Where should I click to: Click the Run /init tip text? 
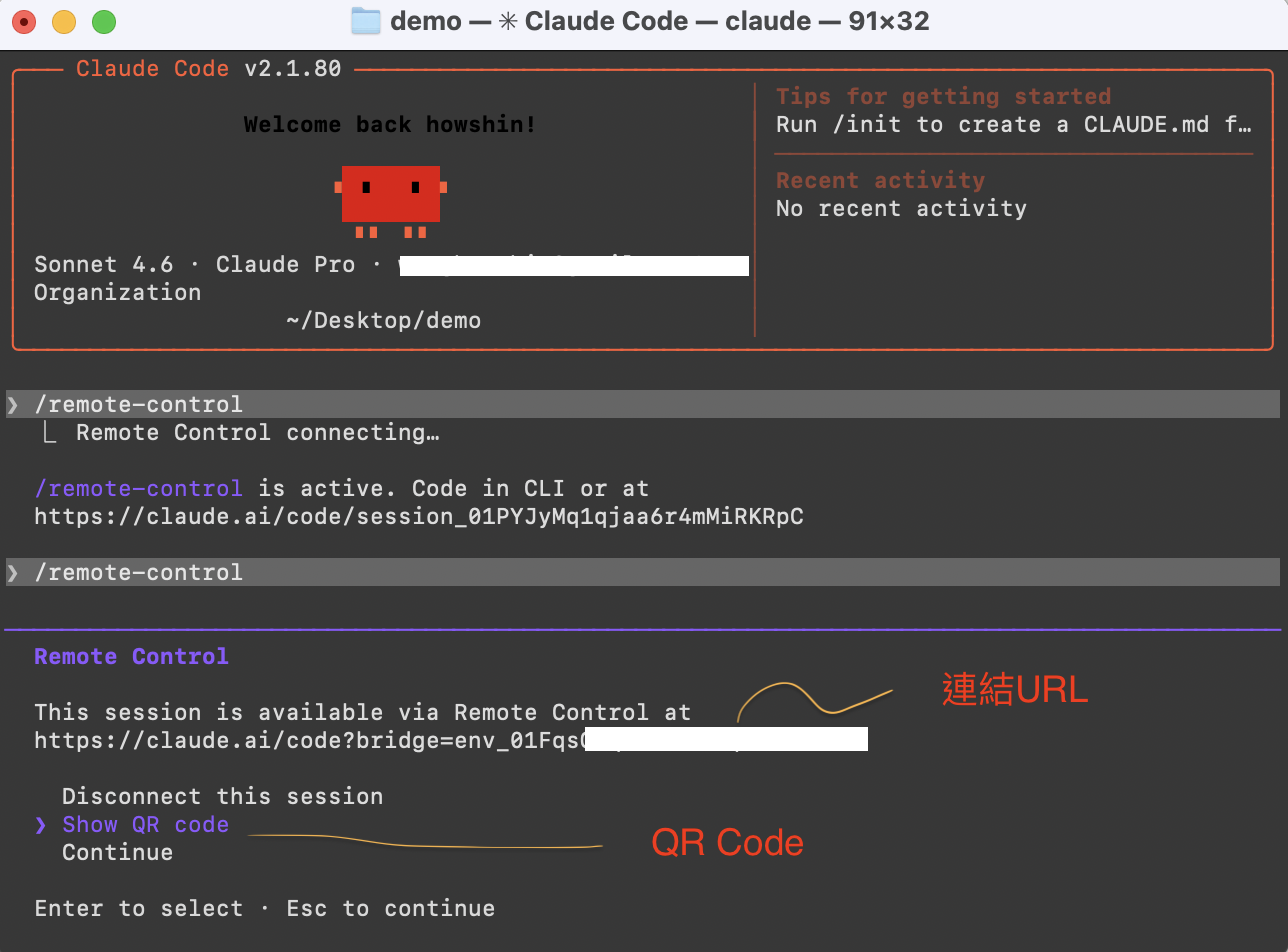point(1013,125)
